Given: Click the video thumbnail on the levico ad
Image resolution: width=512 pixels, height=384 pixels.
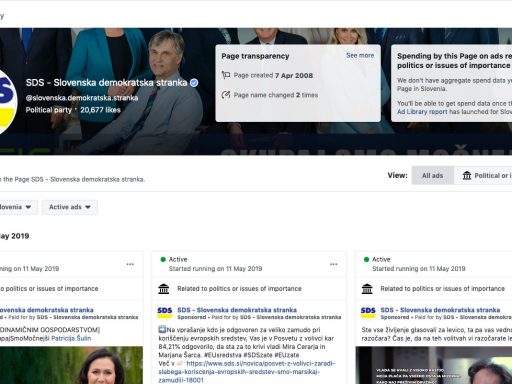Looking at the screenshot, I should (434, 365).
